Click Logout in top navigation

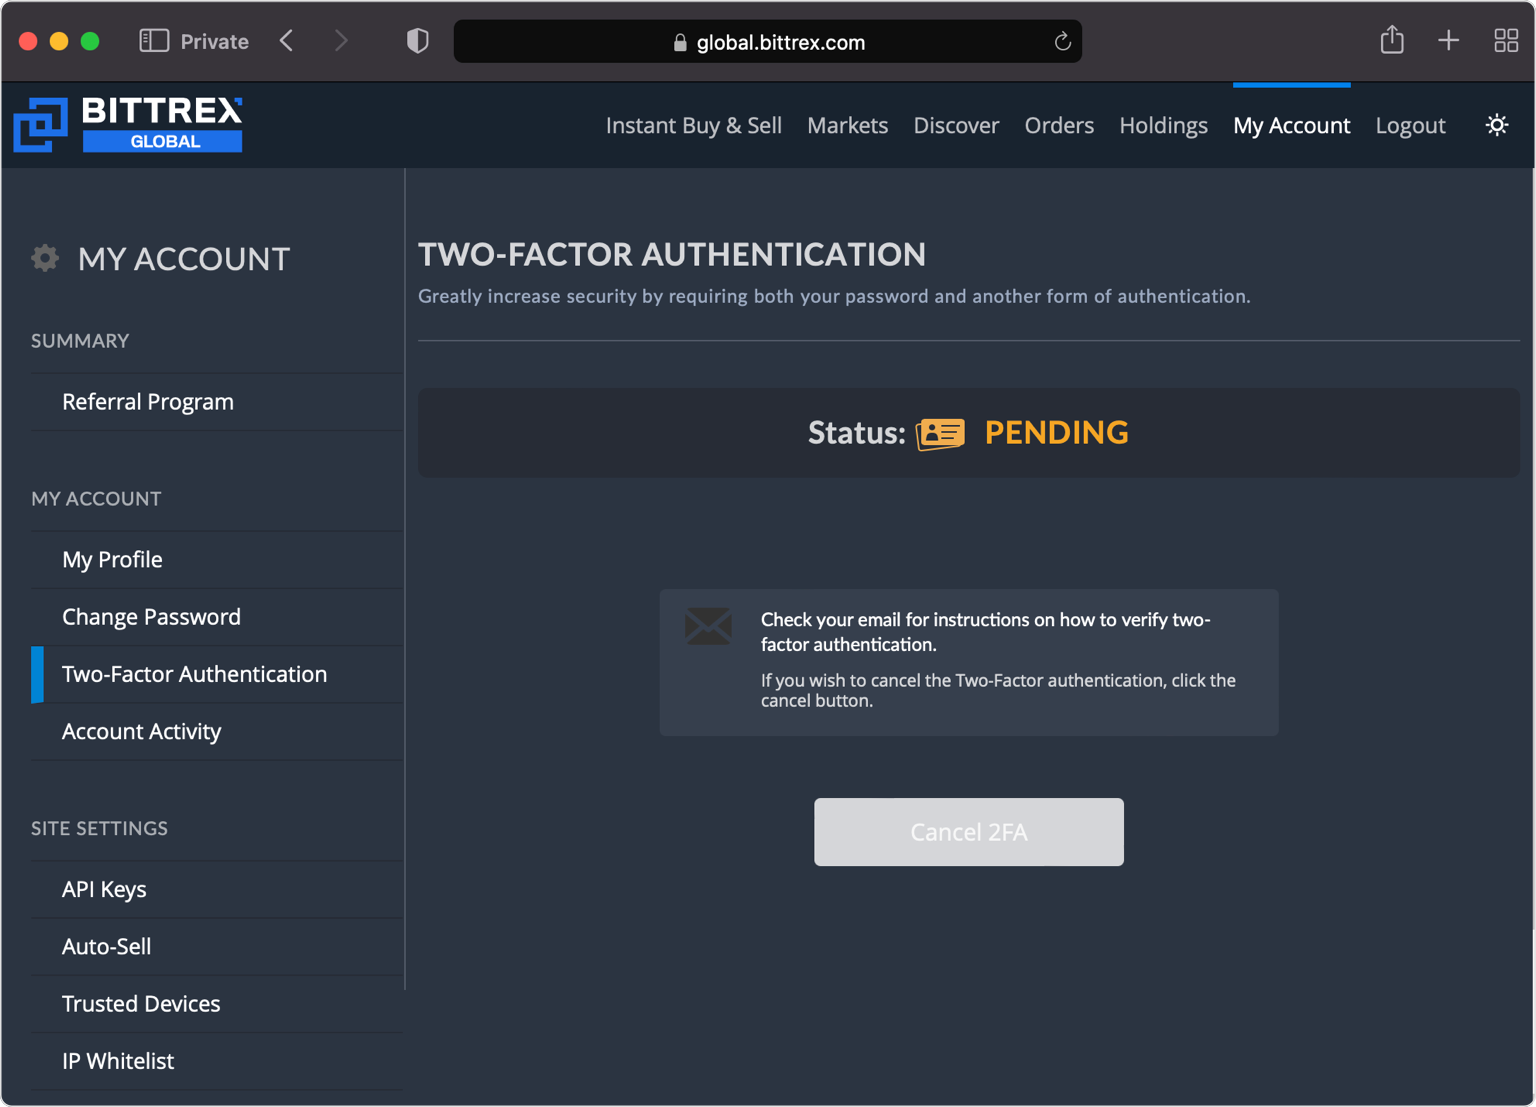click(x=1410, y=125)
